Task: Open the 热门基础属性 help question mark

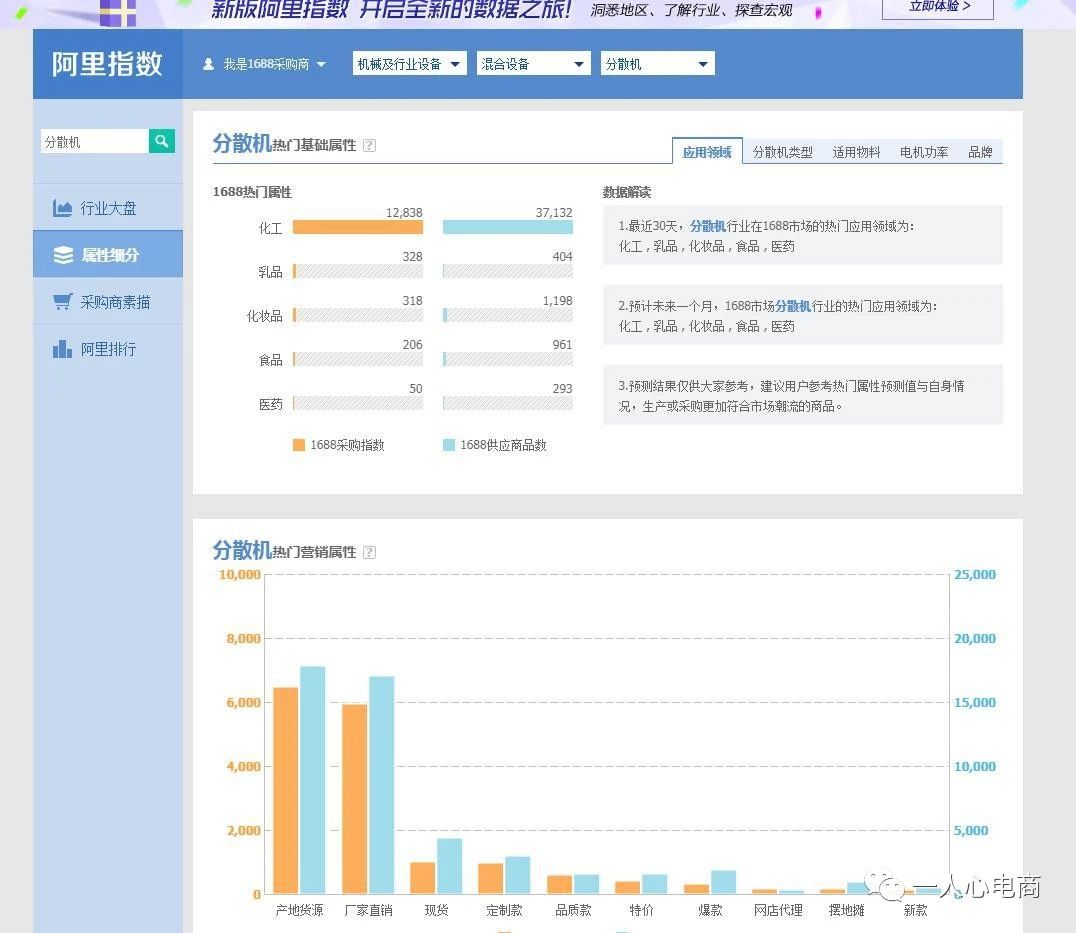Action: (370, 145)
